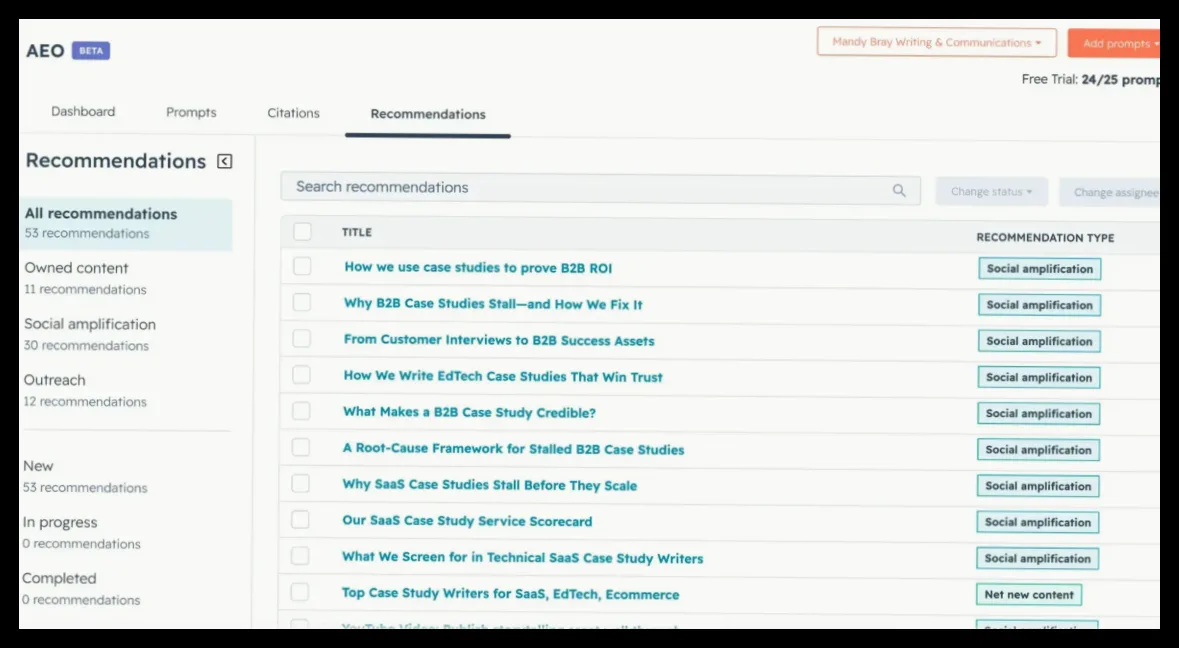Open 'Our SaaS Case Study Service Scorecard' link
Screen dimensions: 1179x648
pyautogui.click(x=467, y=521)
